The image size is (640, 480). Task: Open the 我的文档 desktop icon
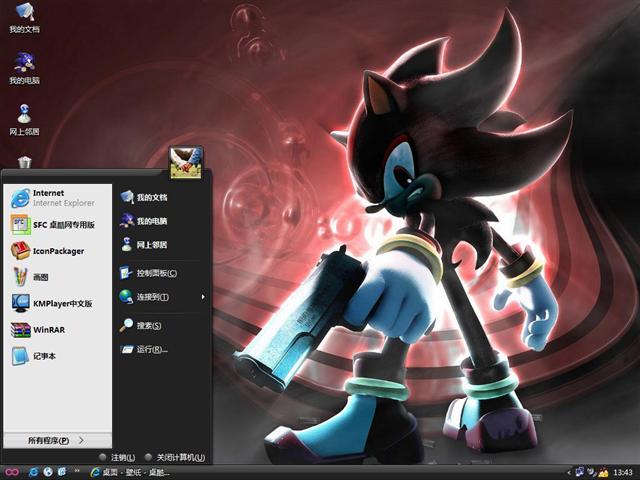24,18
